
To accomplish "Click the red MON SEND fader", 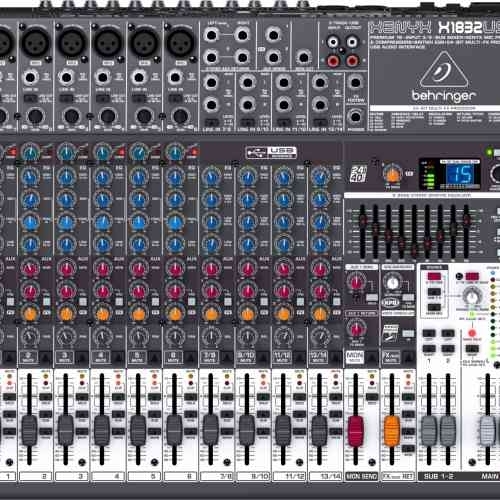I will coord(356,431).
